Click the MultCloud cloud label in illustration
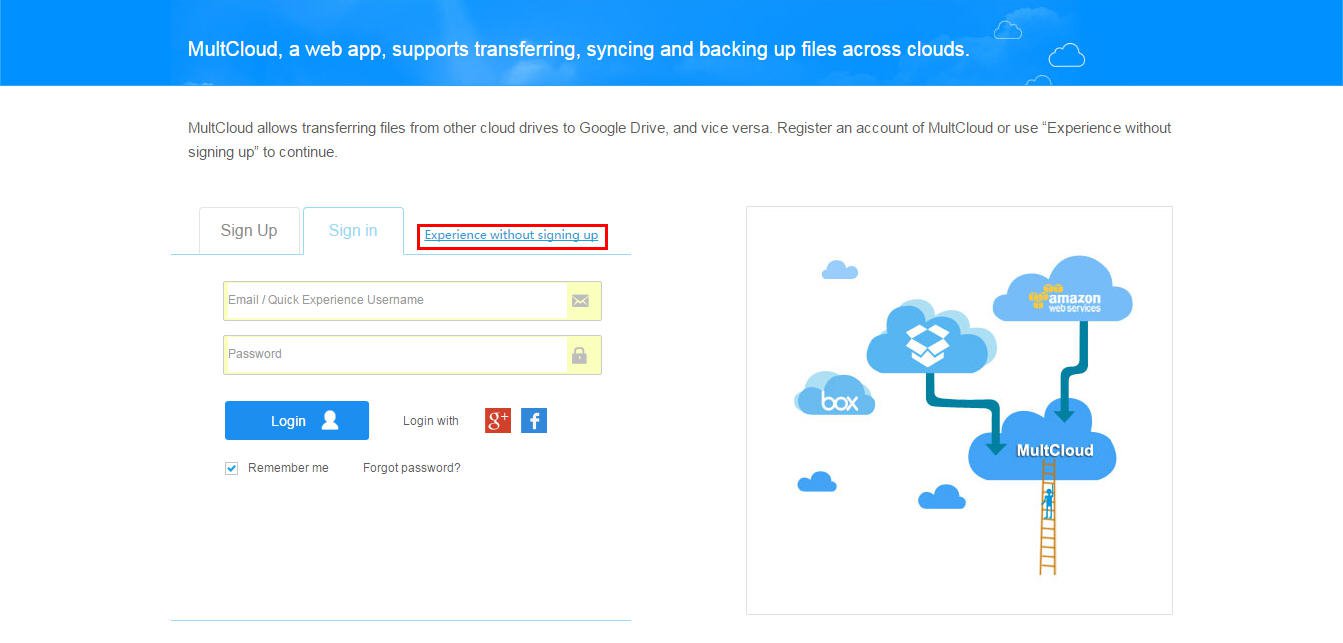Viewport: 1343px width, 643px height. 1054,450
